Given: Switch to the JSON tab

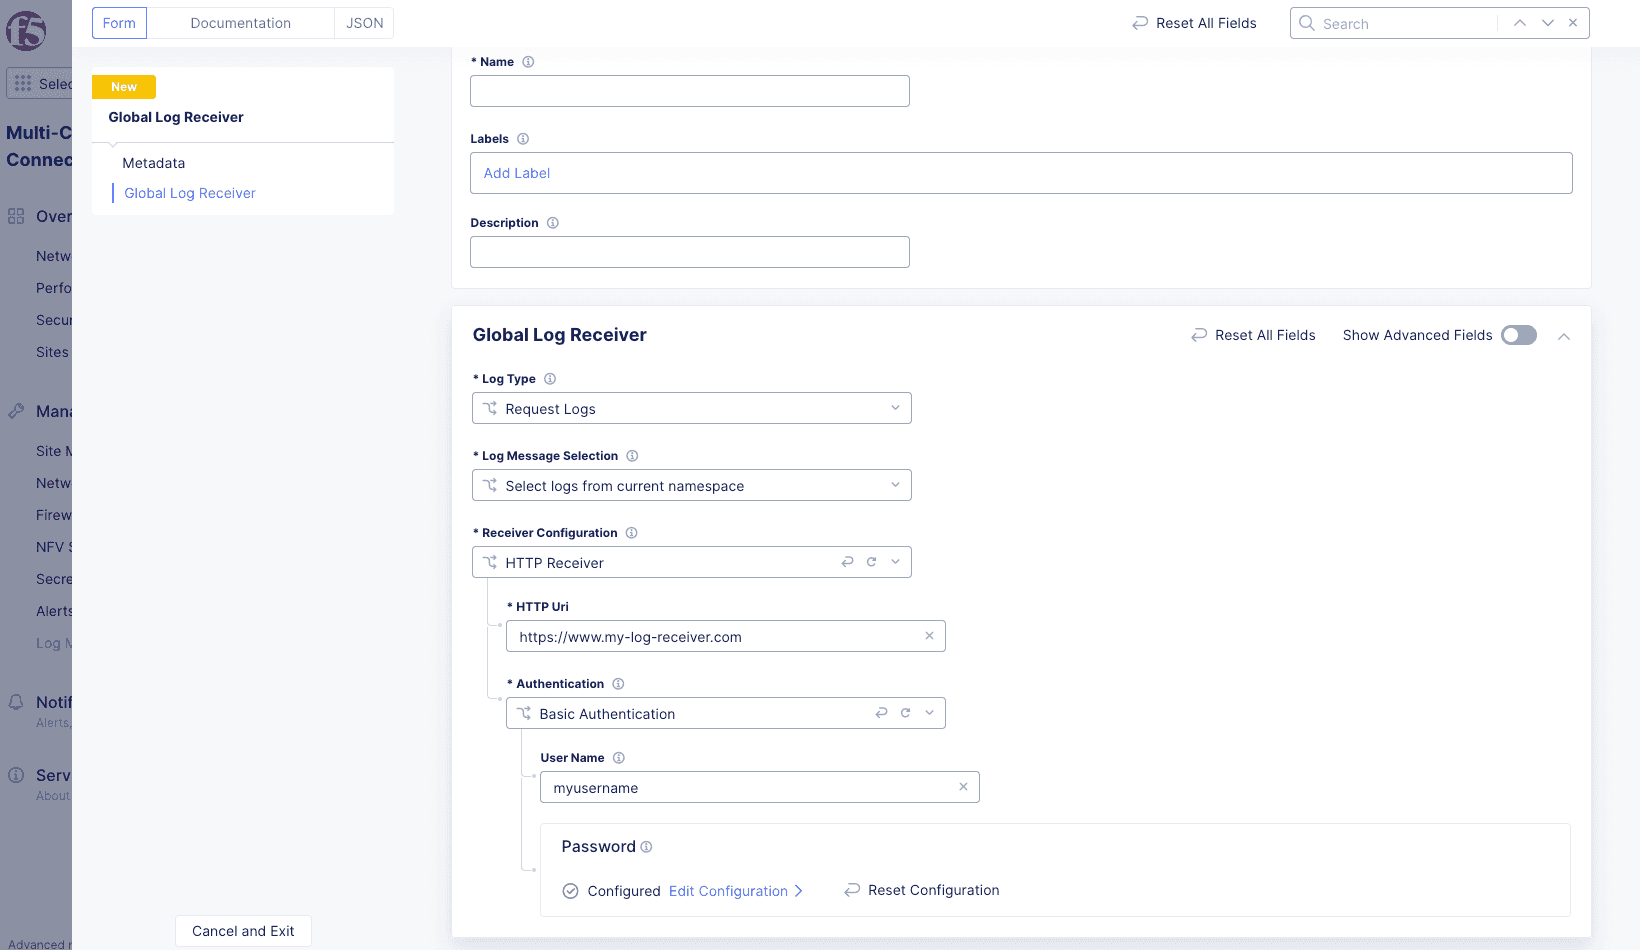Looking at the screenshot, I should (363, 22).
